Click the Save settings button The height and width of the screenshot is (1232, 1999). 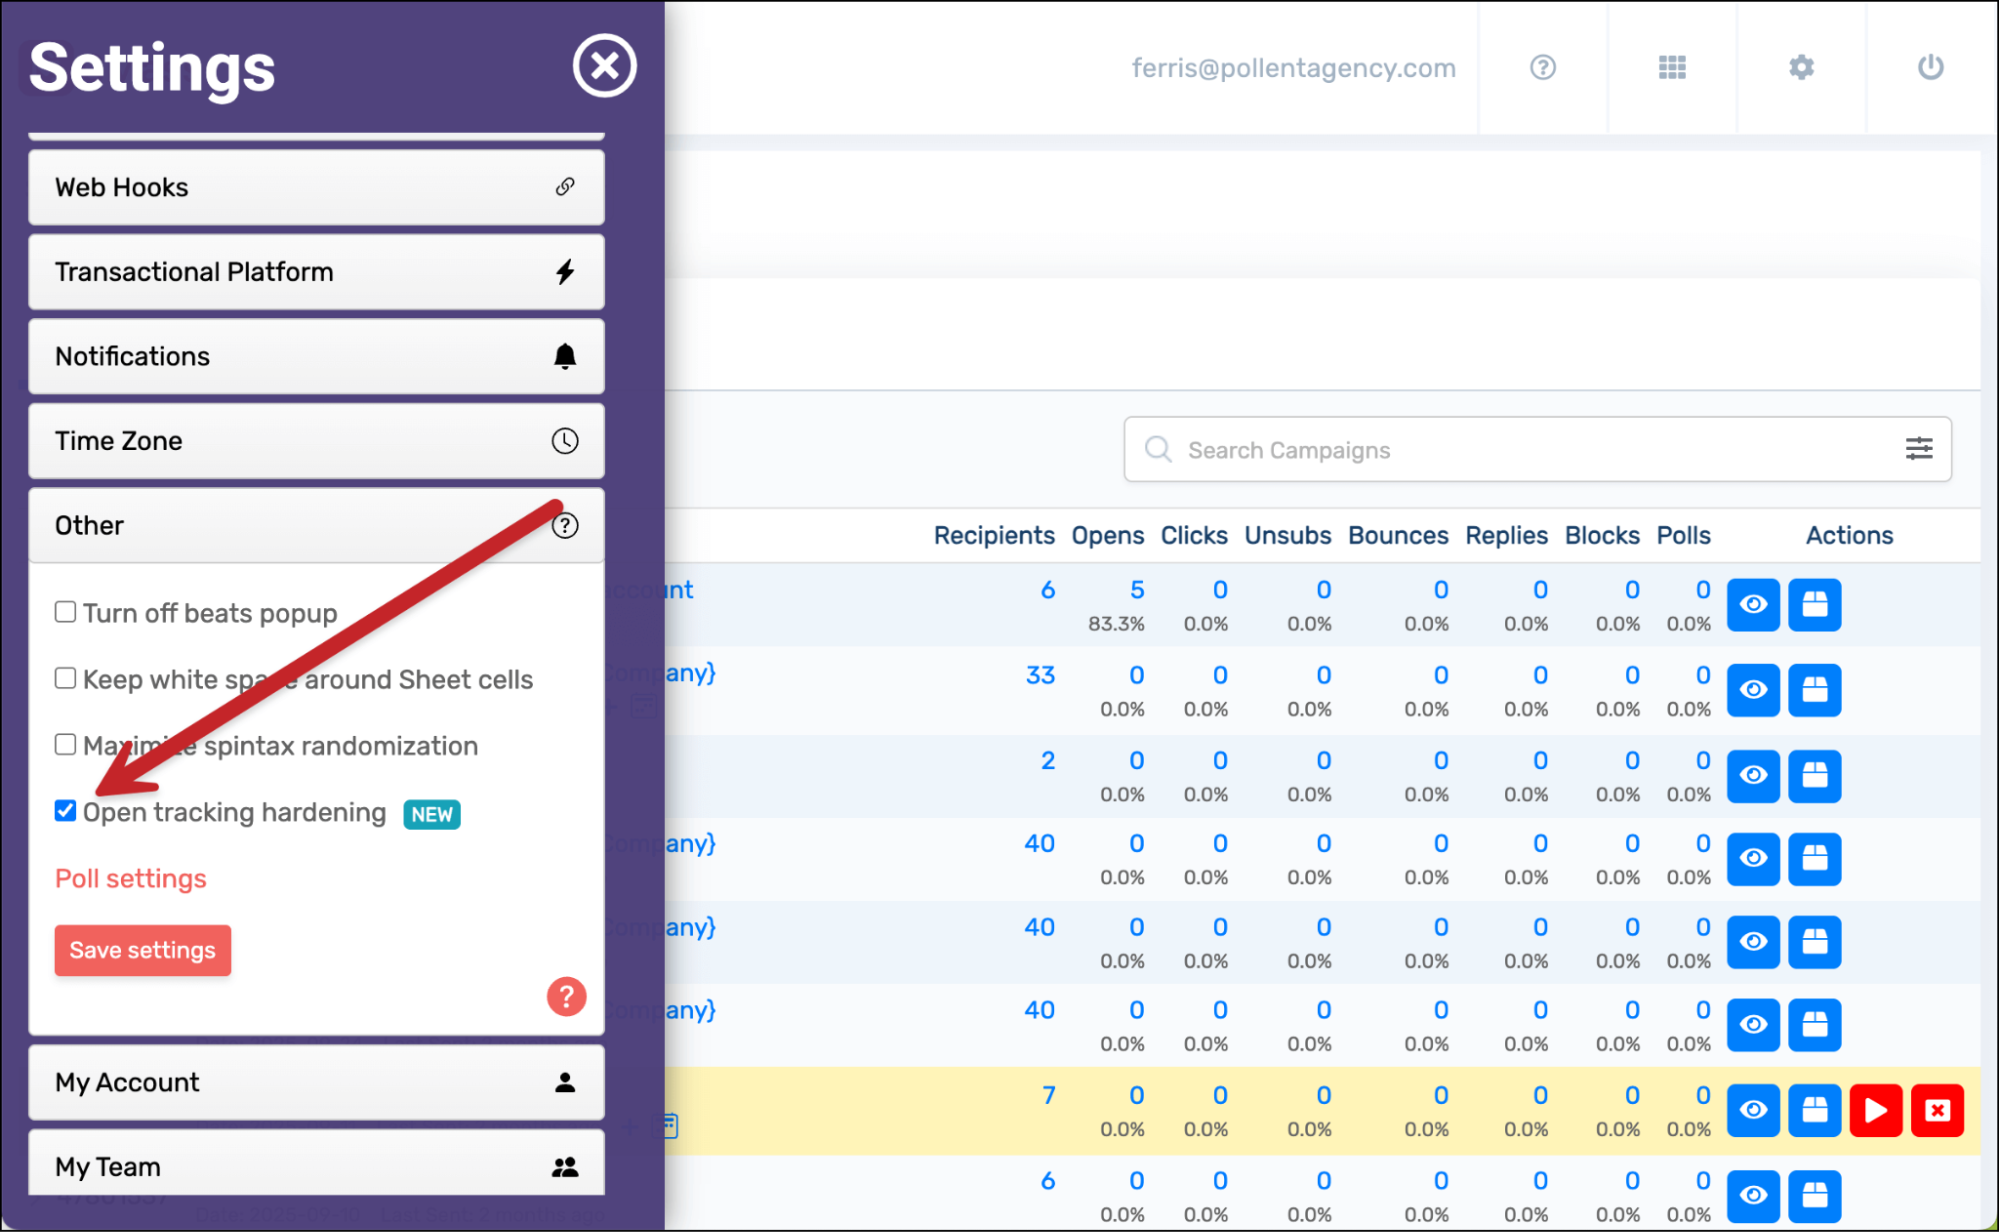point(142,950)
